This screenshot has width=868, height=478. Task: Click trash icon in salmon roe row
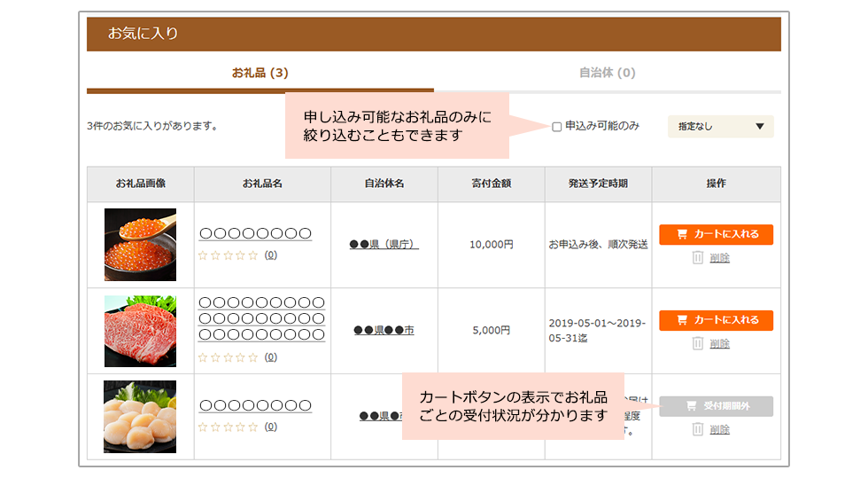698,258
